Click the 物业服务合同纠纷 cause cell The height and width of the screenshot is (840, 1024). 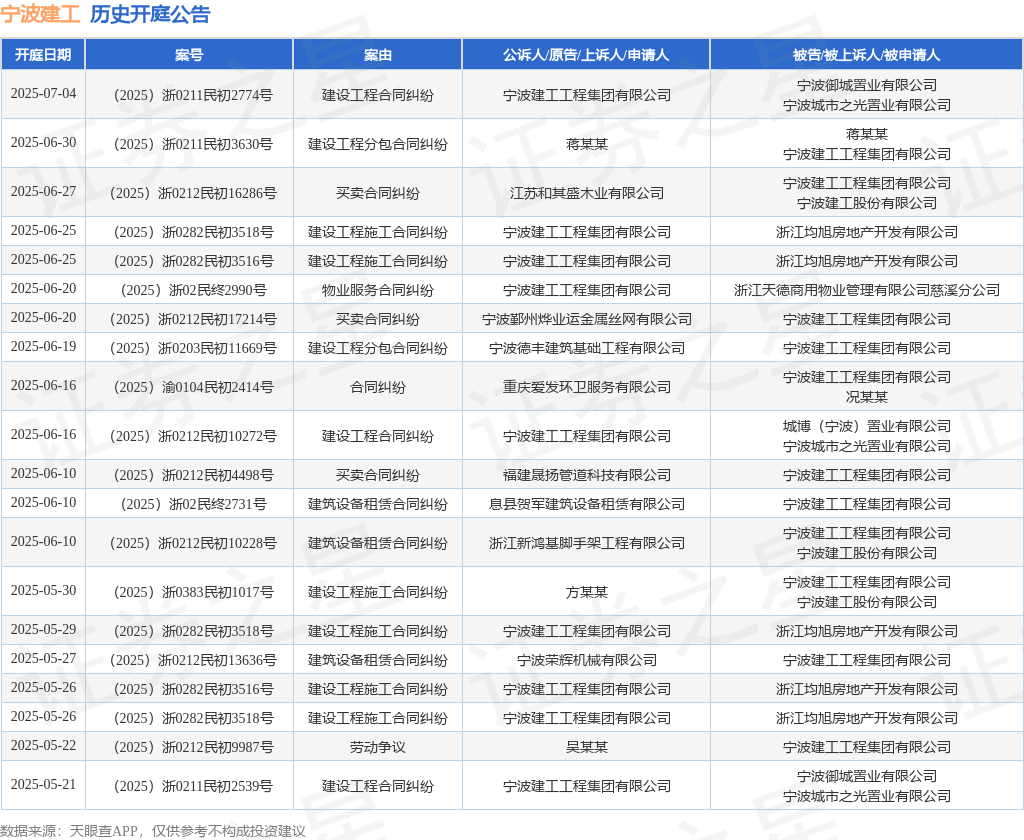click(x=377, y=290)
